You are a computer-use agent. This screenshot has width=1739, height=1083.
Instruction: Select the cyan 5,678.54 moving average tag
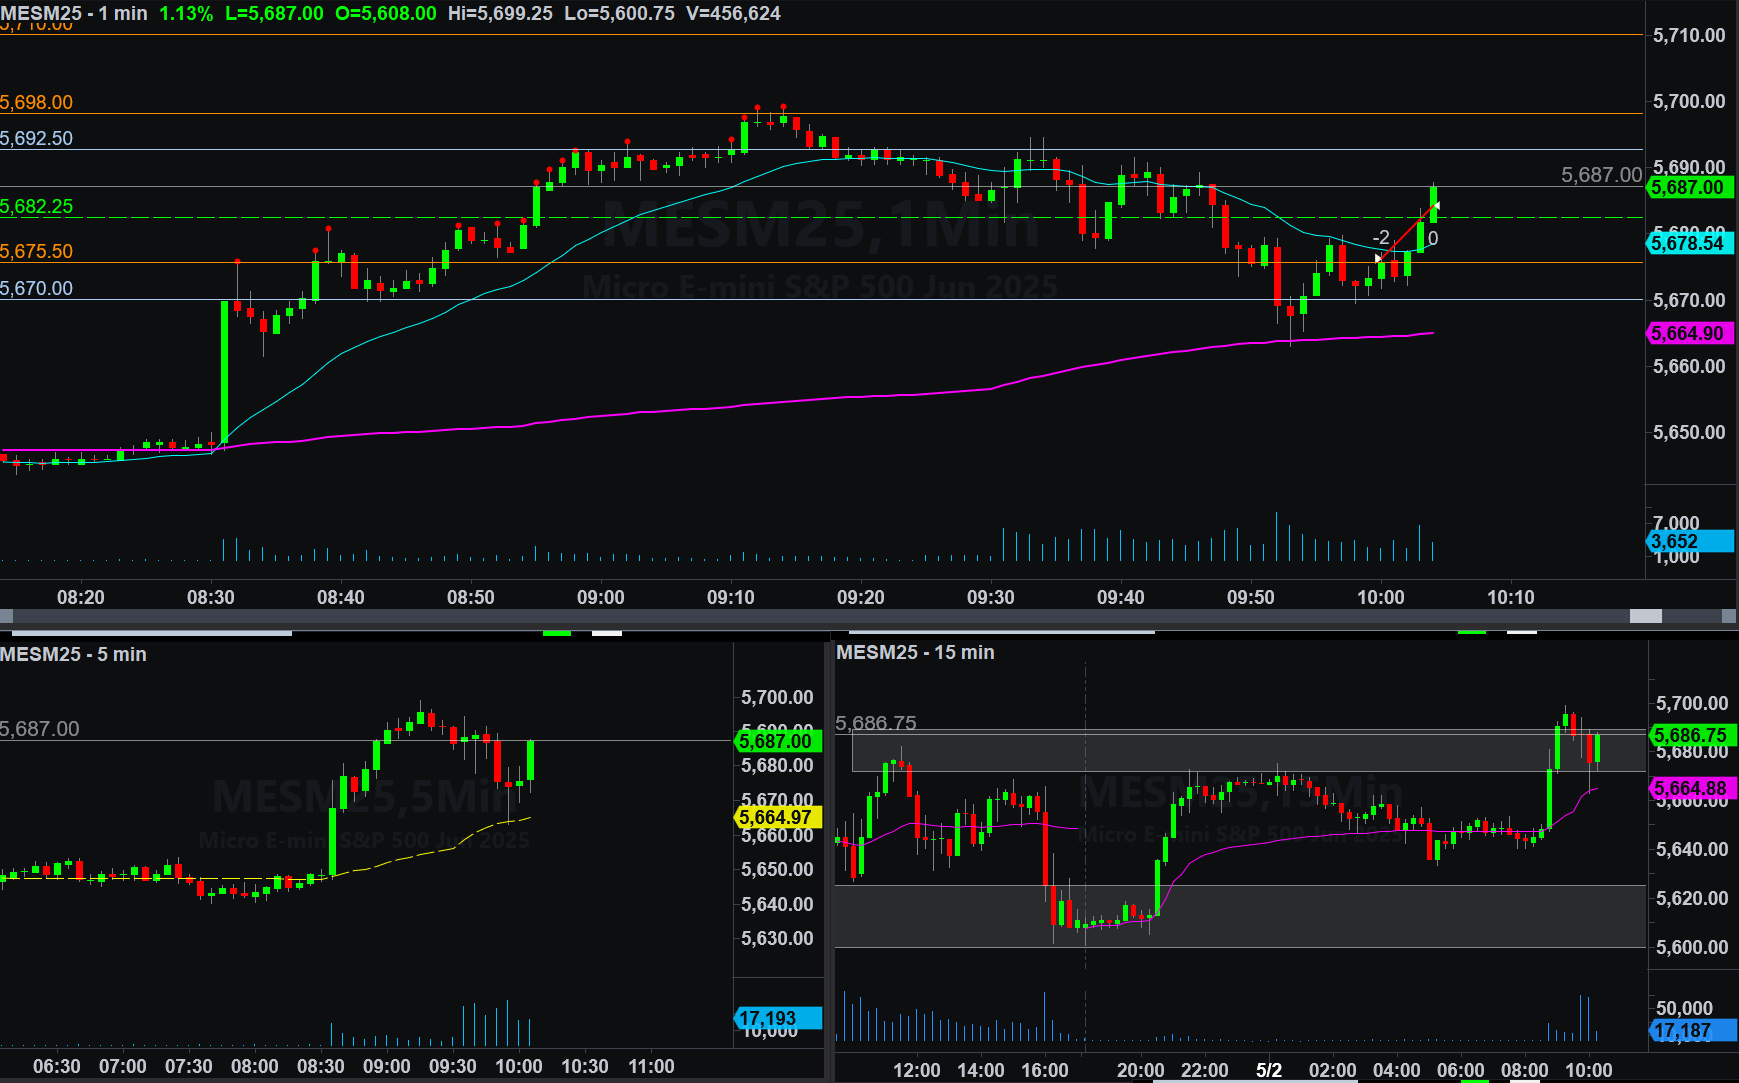(1688, 243)
